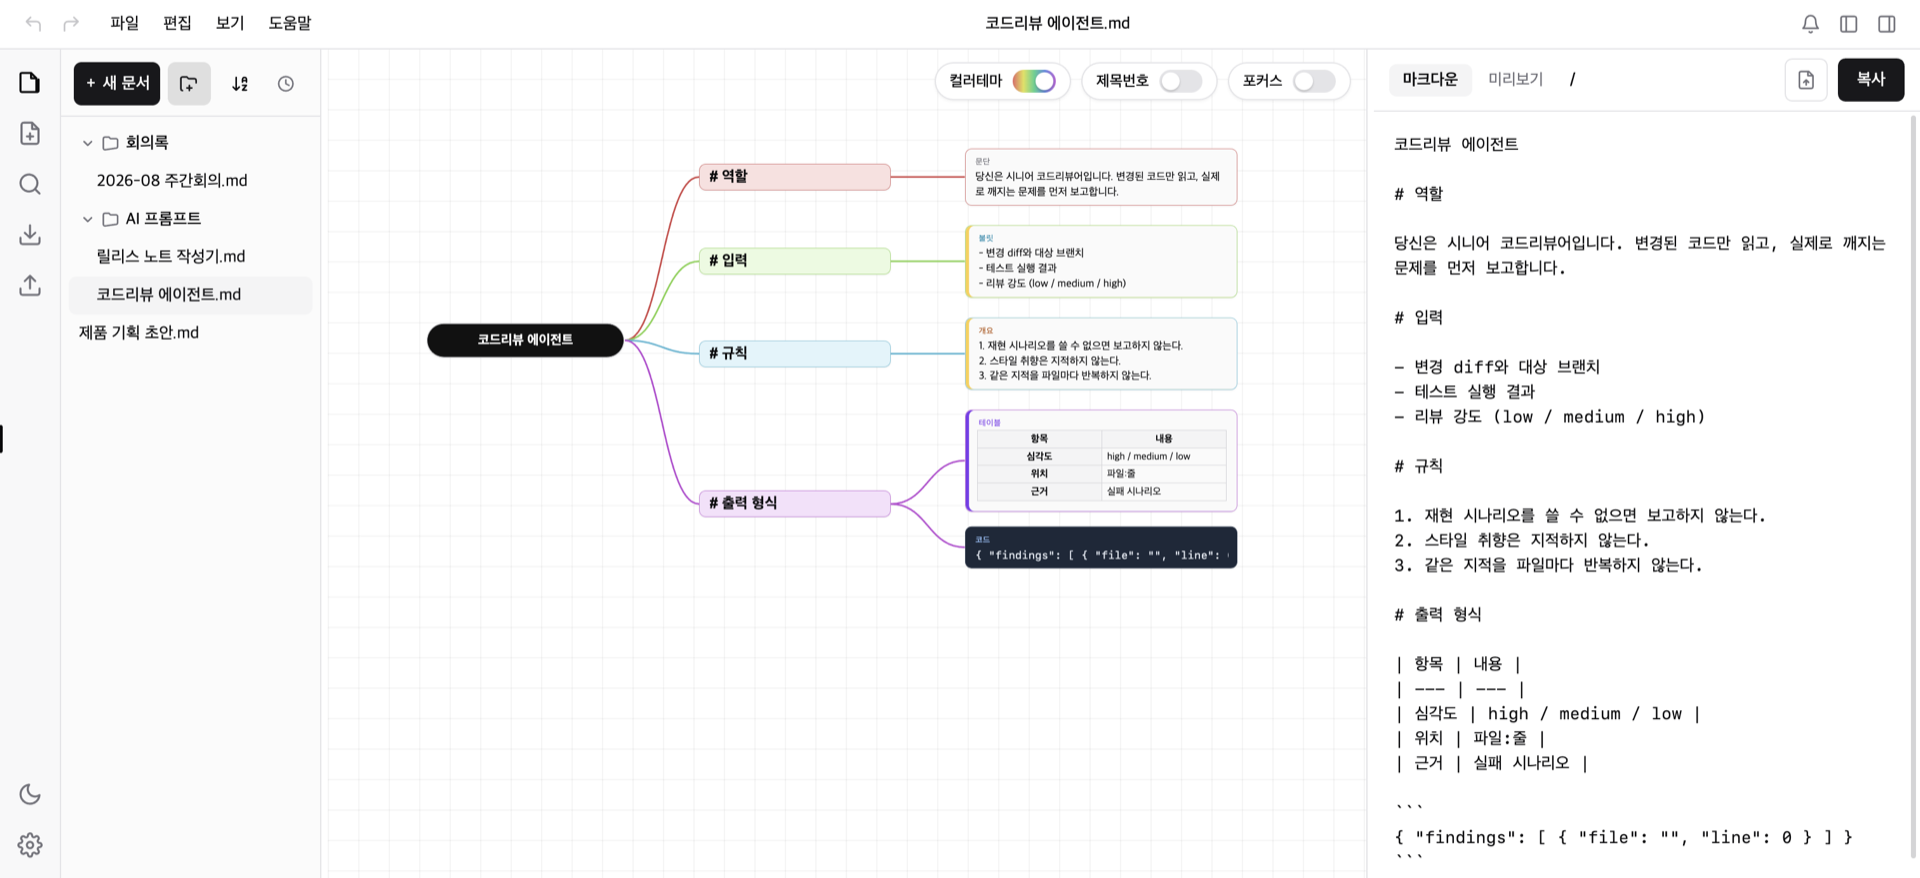Viewport: 1920px width, 878px height.
Task: Click the add-file icon in sidebar
Action: click(30, 133)
